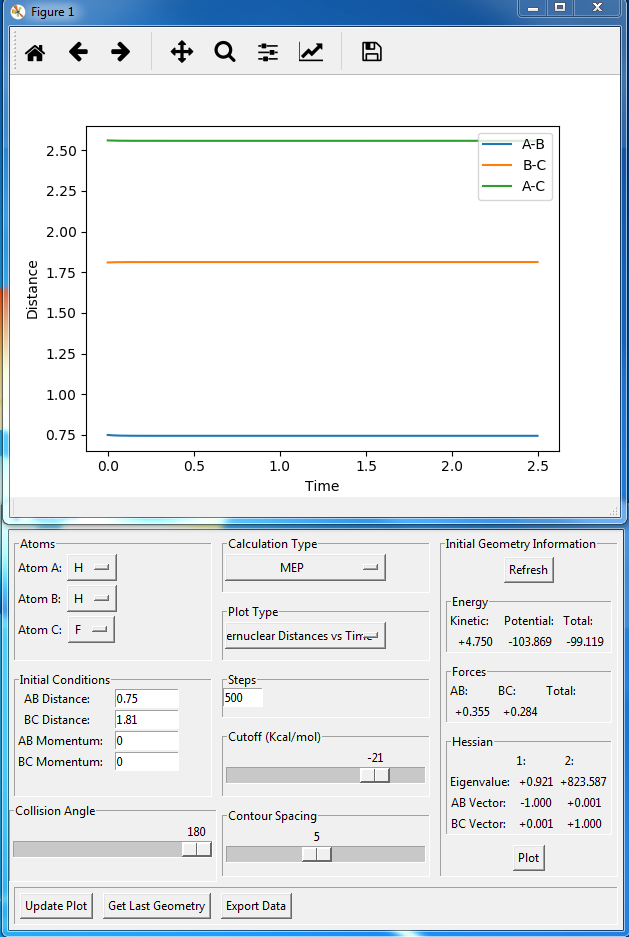The width and height of the screenshot is (629, 937).
Task: Open the Atom A element dropdown
Action: pos(91,568)
